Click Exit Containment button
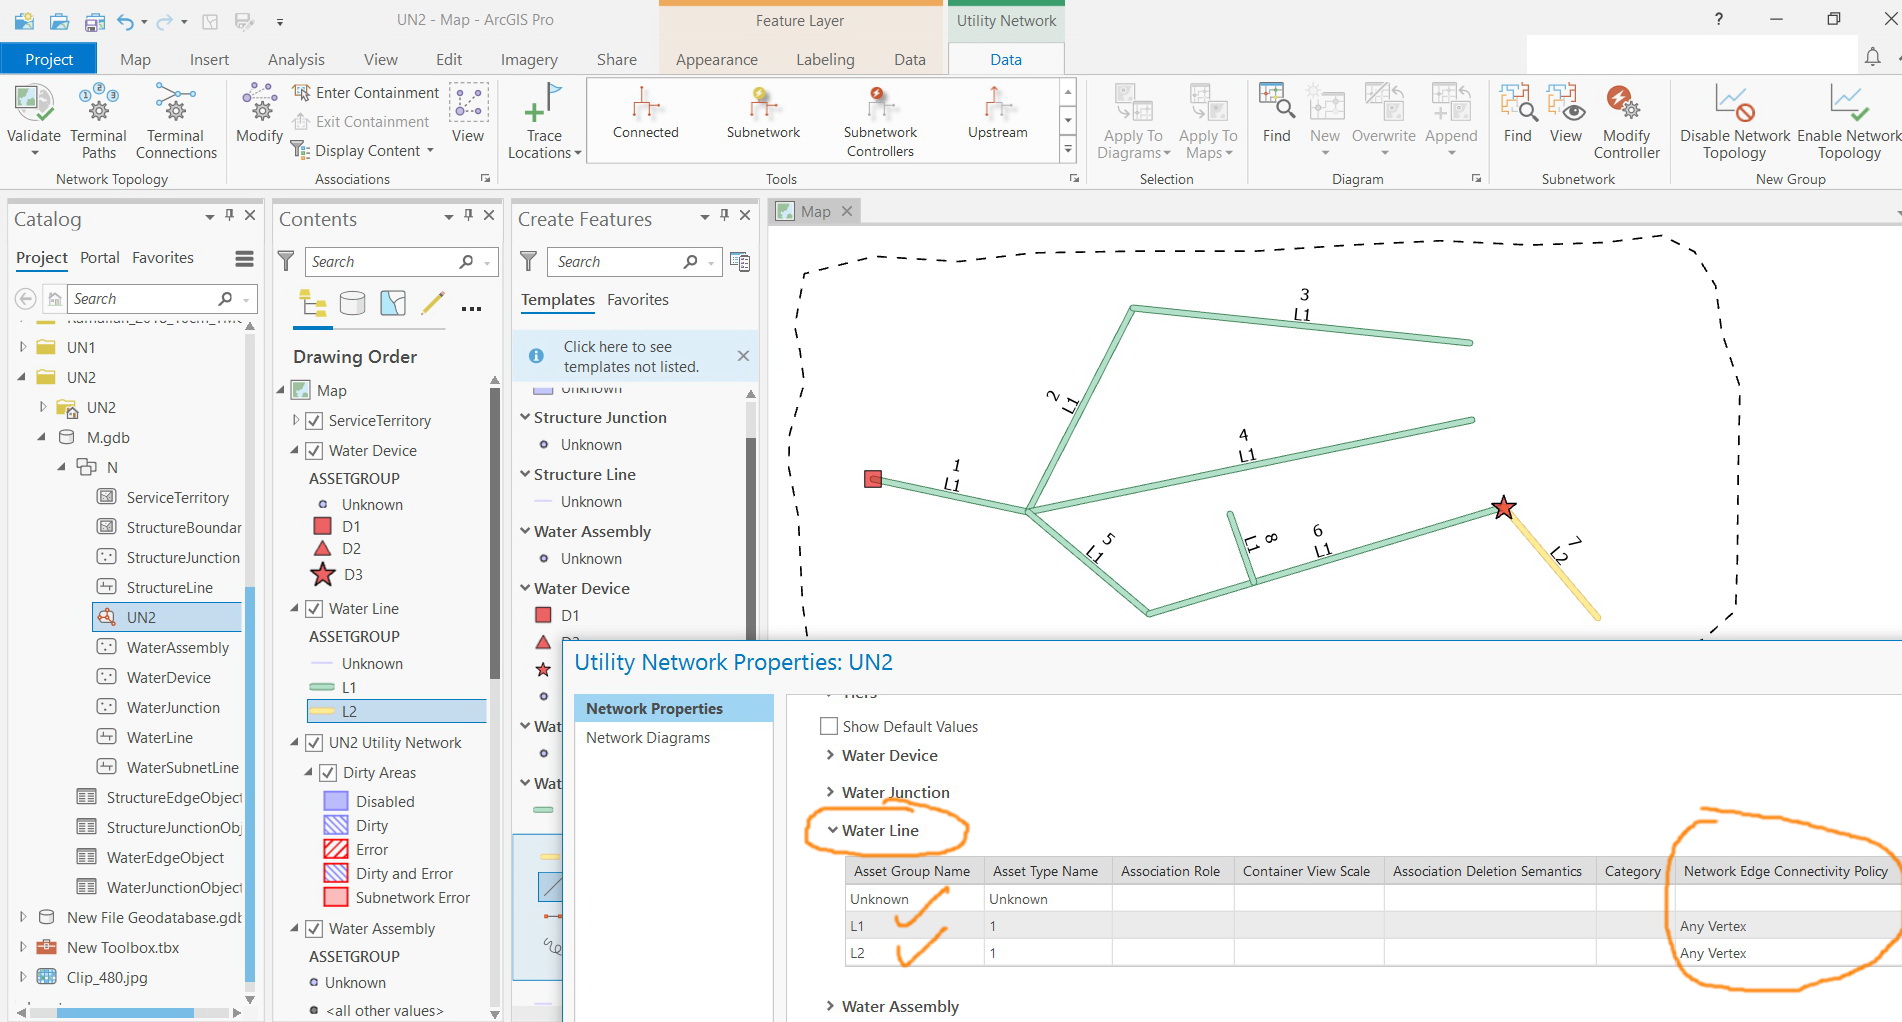The height and width of the screenshot is (1022, 1902). pos(361,122)
